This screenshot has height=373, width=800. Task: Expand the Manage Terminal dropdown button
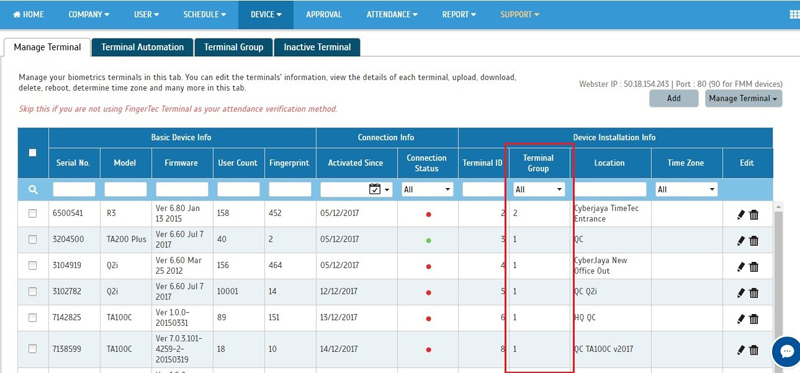[744, 98]
